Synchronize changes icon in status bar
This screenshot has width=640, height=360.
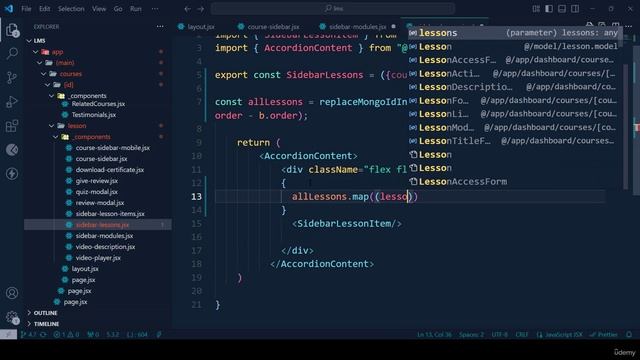[x=43, y=335]
